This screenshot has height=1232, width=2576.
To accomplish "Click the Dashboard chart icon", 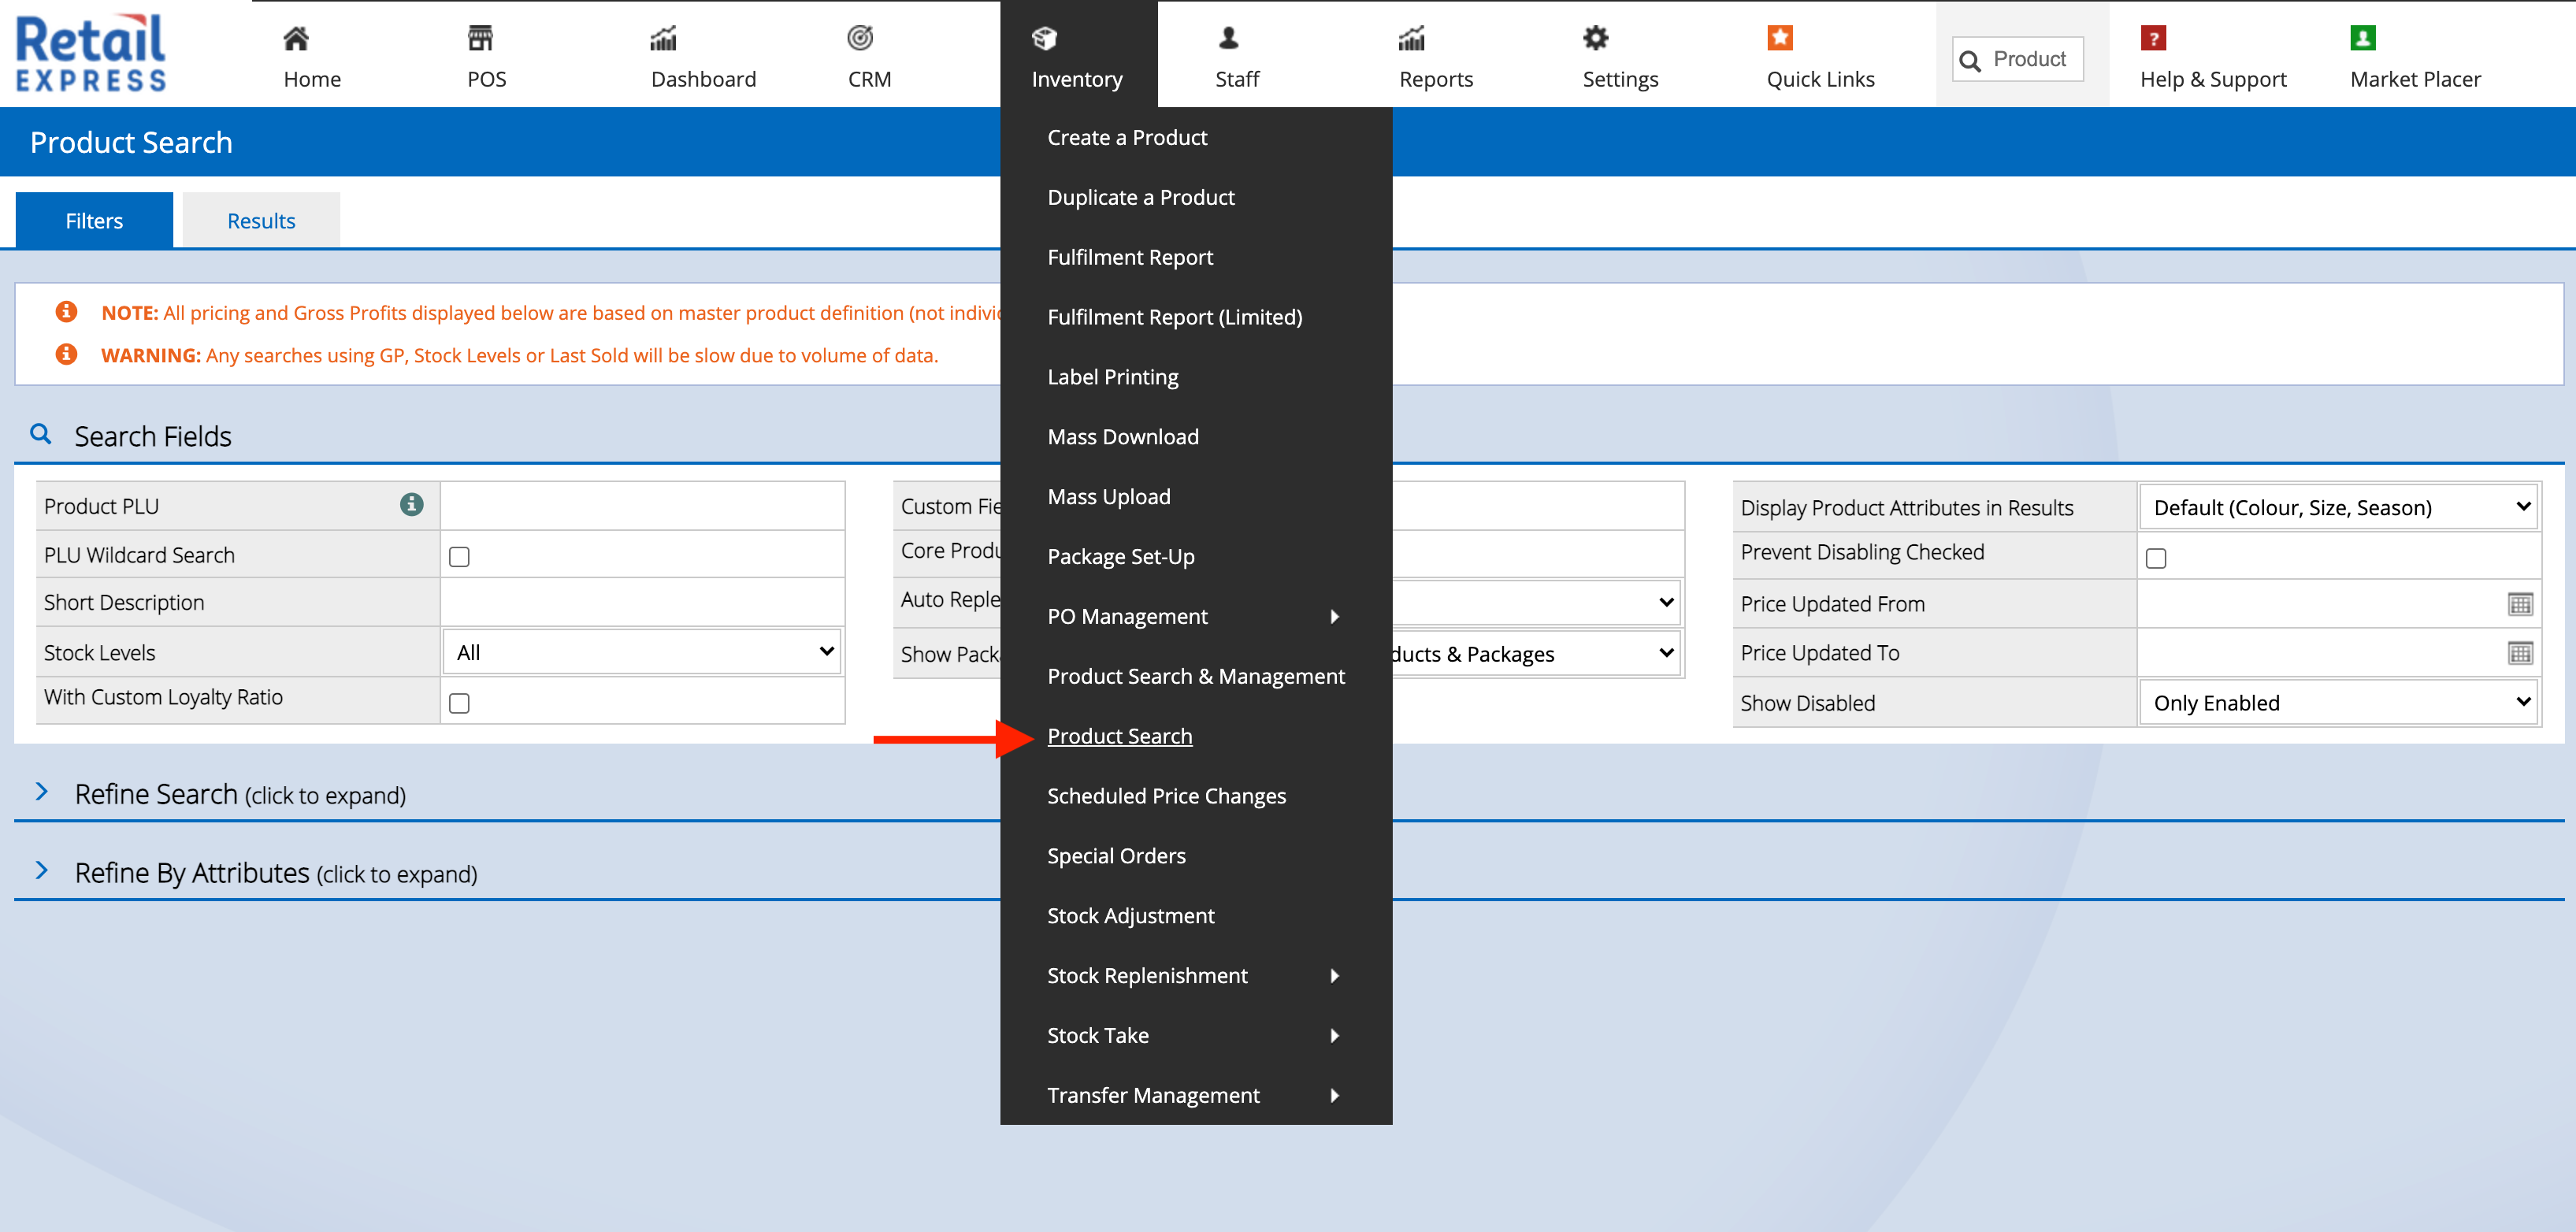I will click(663, 38).
